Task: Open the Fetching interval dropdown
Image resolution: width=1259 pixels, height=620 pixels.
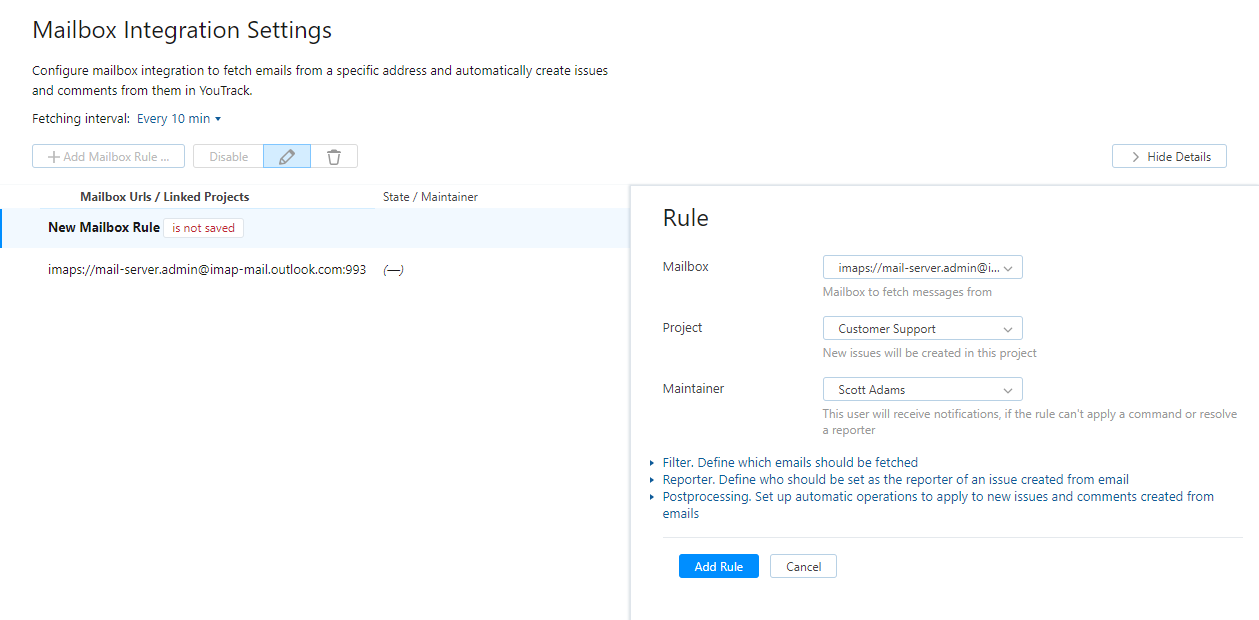Action: (x=178, y=119)
